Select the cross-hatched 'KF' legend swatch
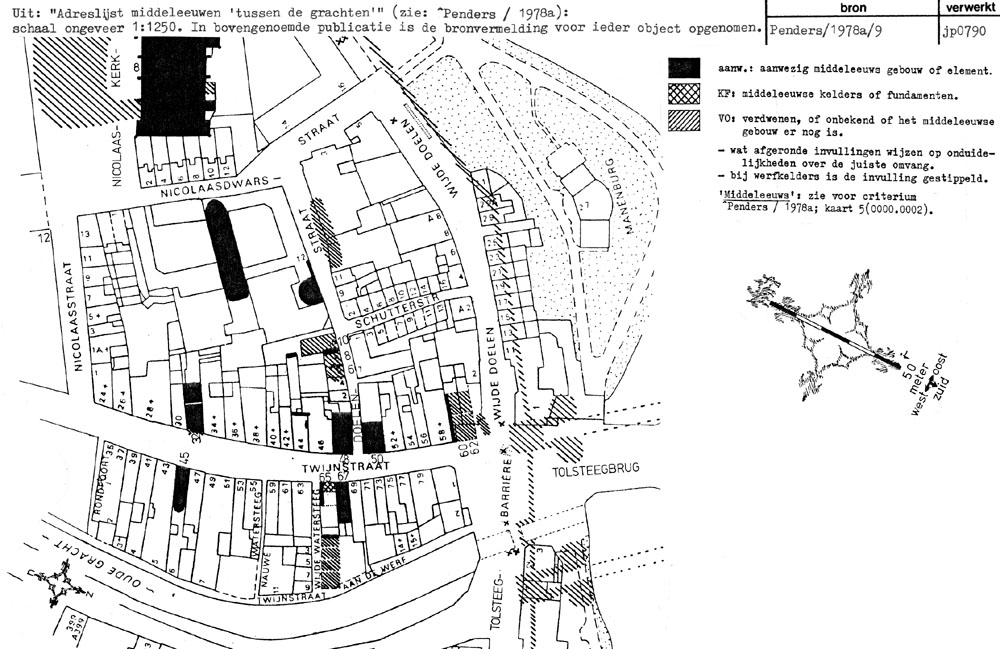 pos(686,95)
